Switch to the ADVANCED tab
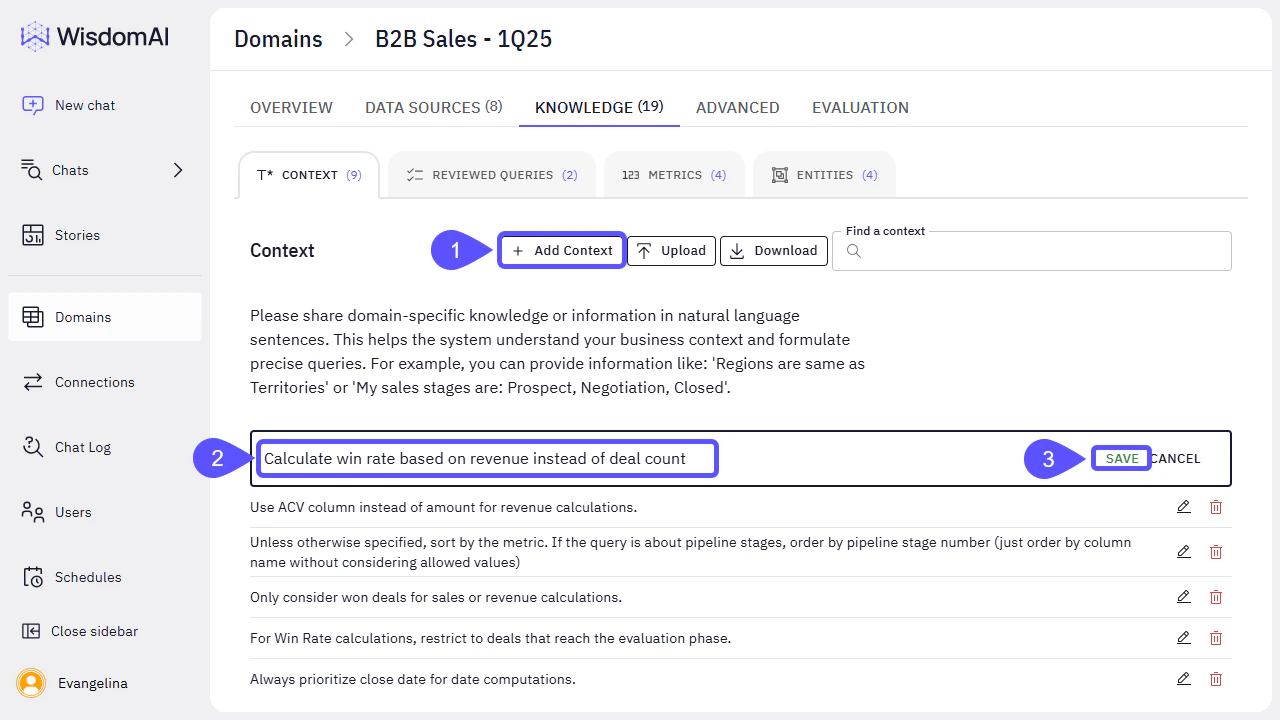This screenshot has height=720, width=1280. coord(737,107)
